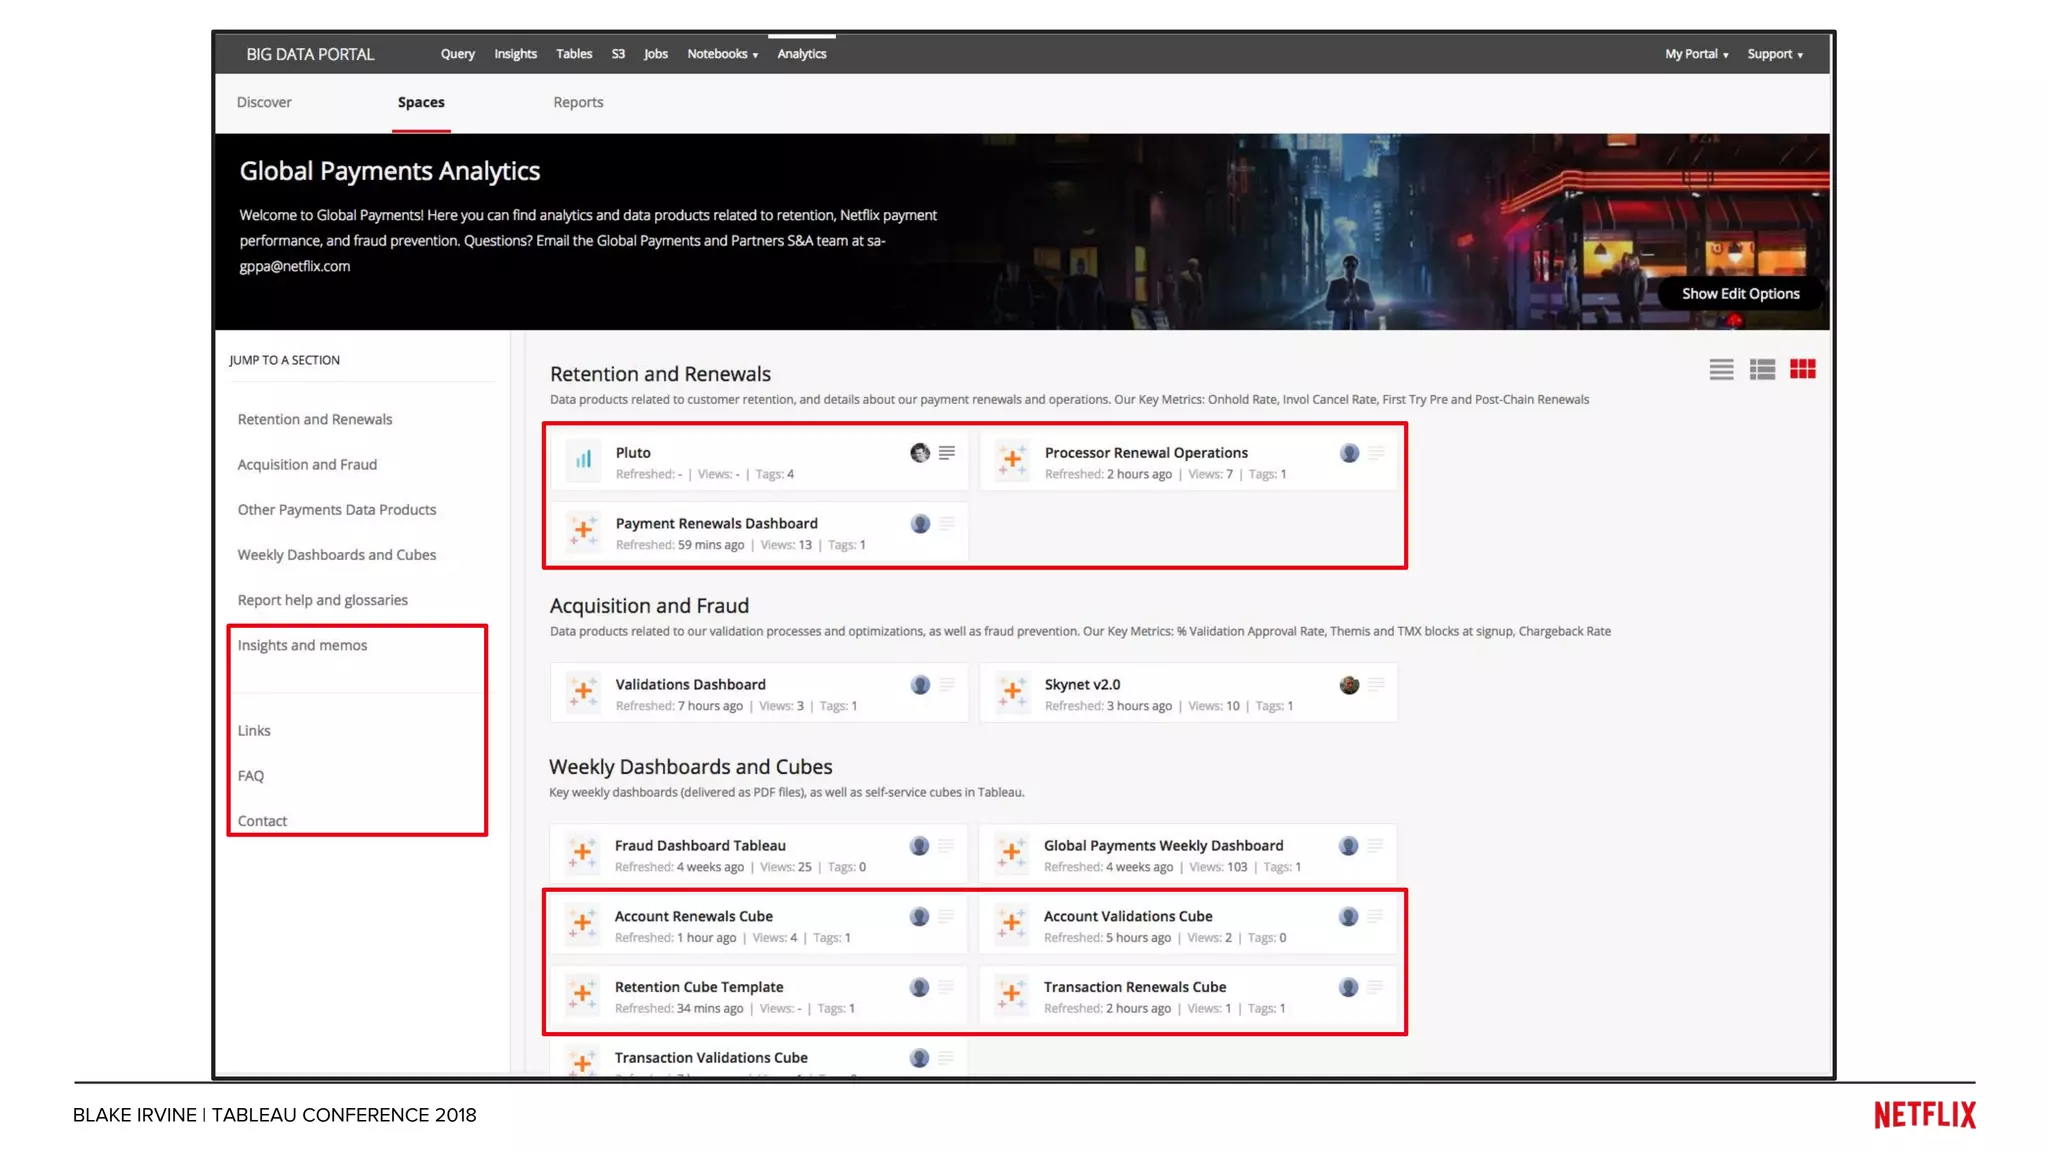2048x1152 pixels.
Task: Click the Account Renewals Cube owner avatar
Action: point(919,917)
